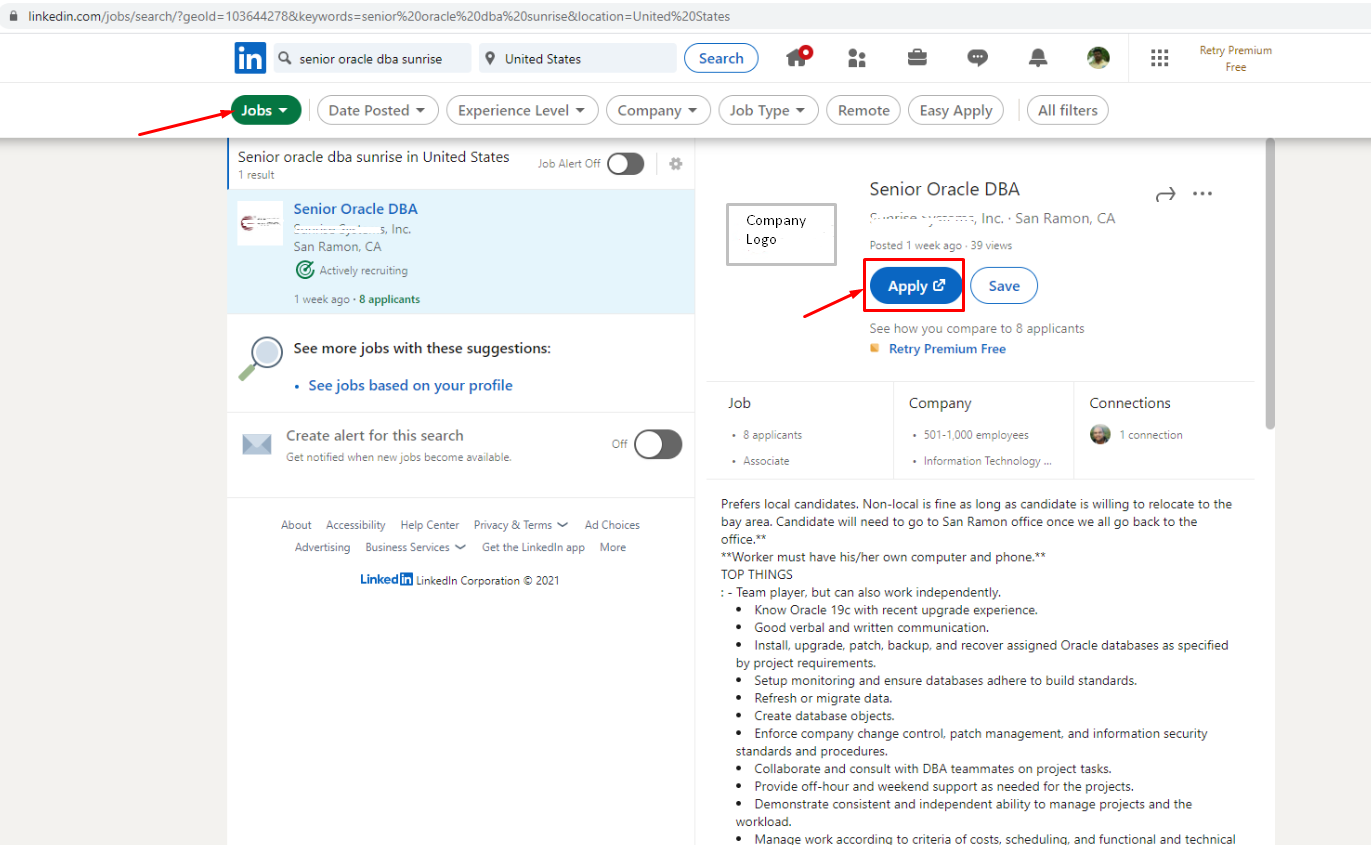Click the profile avatar picture
The width and height of the screenshot is (1371, 845).
pyautogui.click(x=1098, y=58)
